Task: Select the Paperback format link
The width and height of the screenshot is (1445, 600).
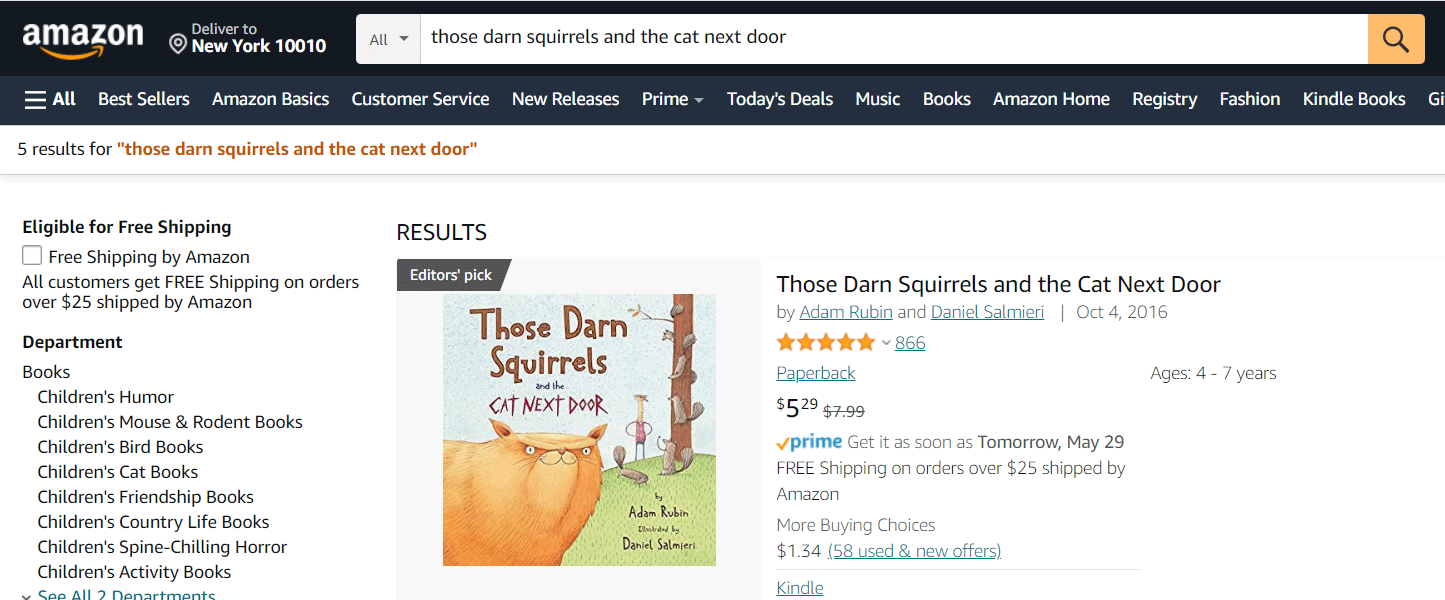Action: pyautogui.click(x=816, y=373)
